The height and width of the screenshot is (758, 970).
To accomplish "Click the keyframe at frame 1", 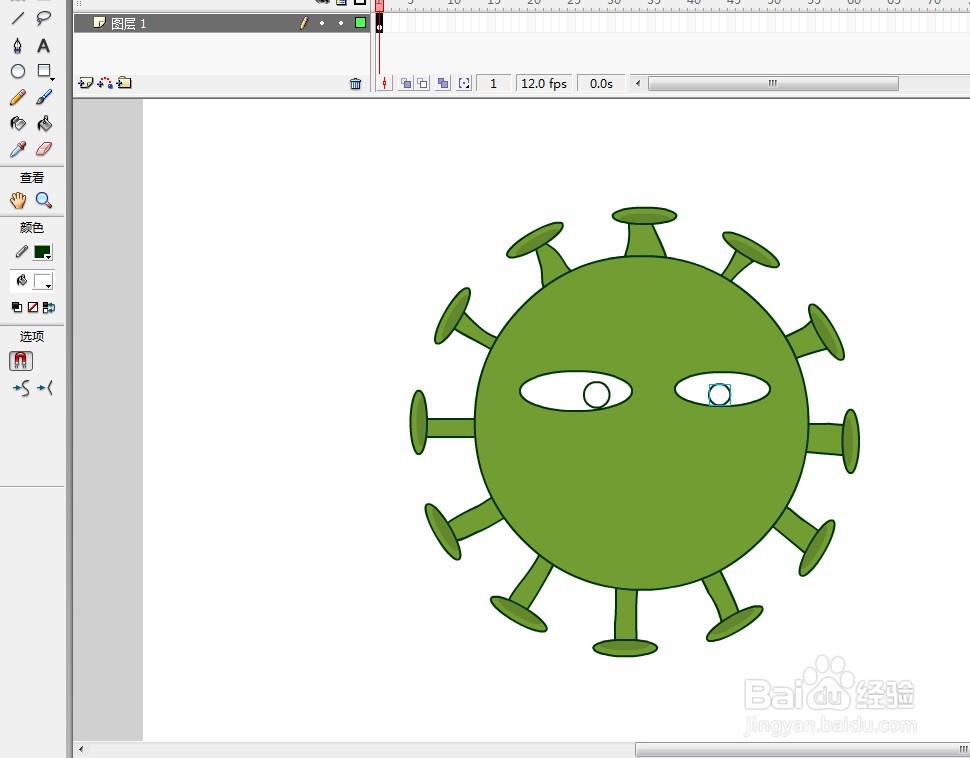I will point(379,24).
